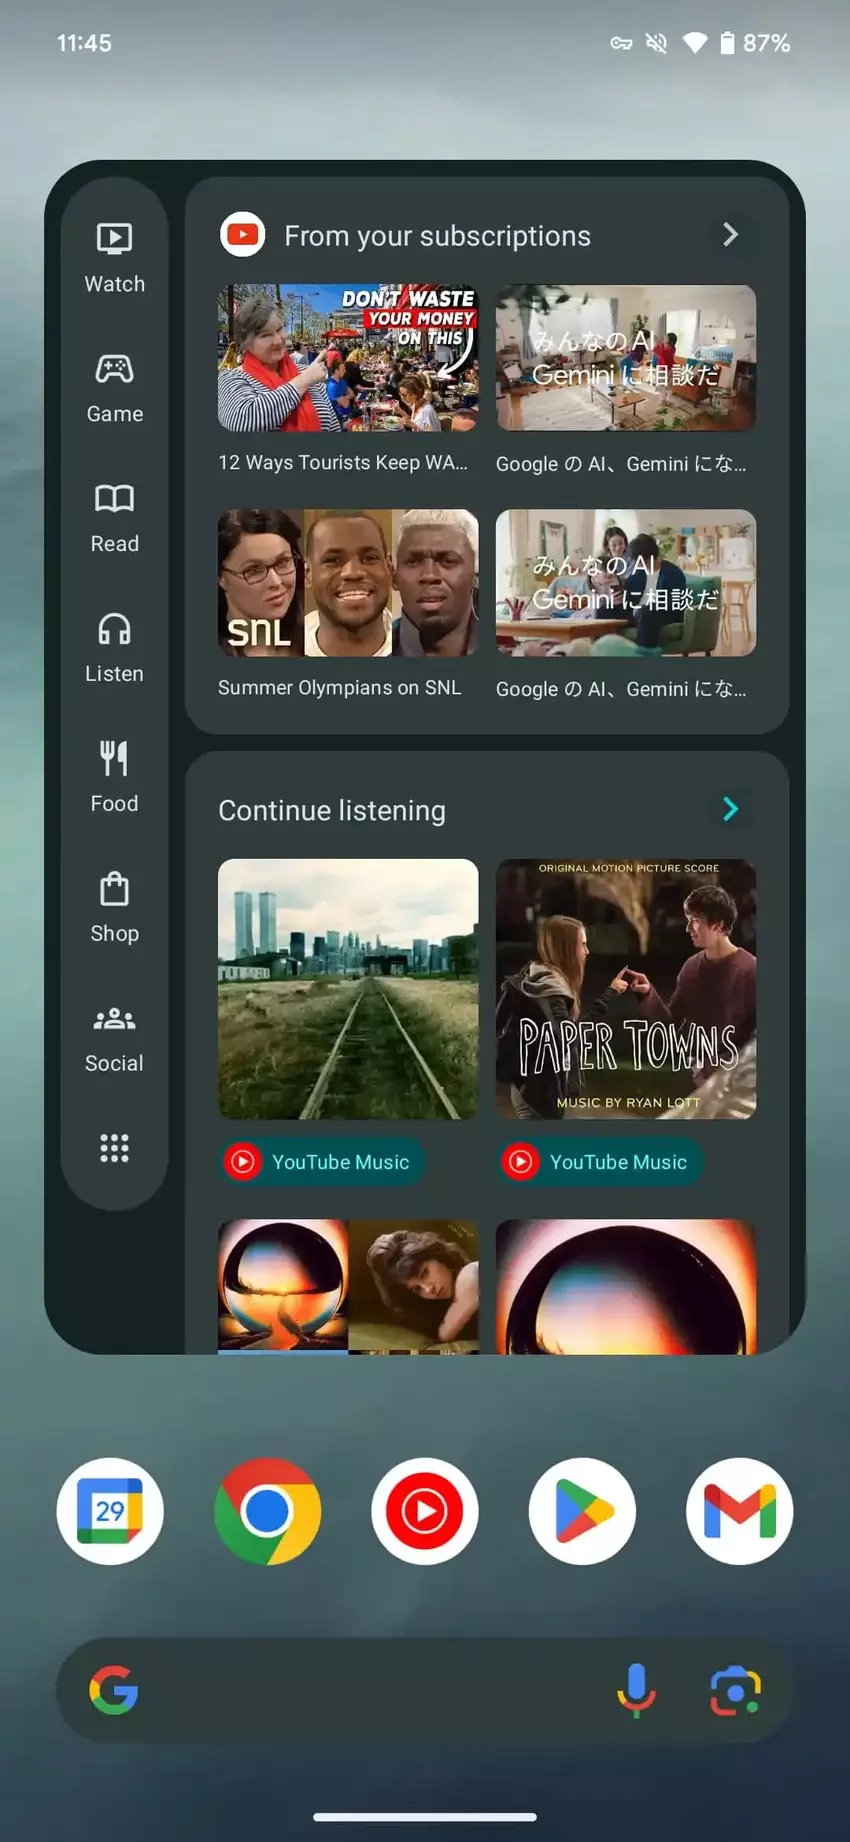Image resolution: width=850 pixels, height=1842 pixels.
Task: Launch the Chrome browser
Action: [x=267, y=1511]
